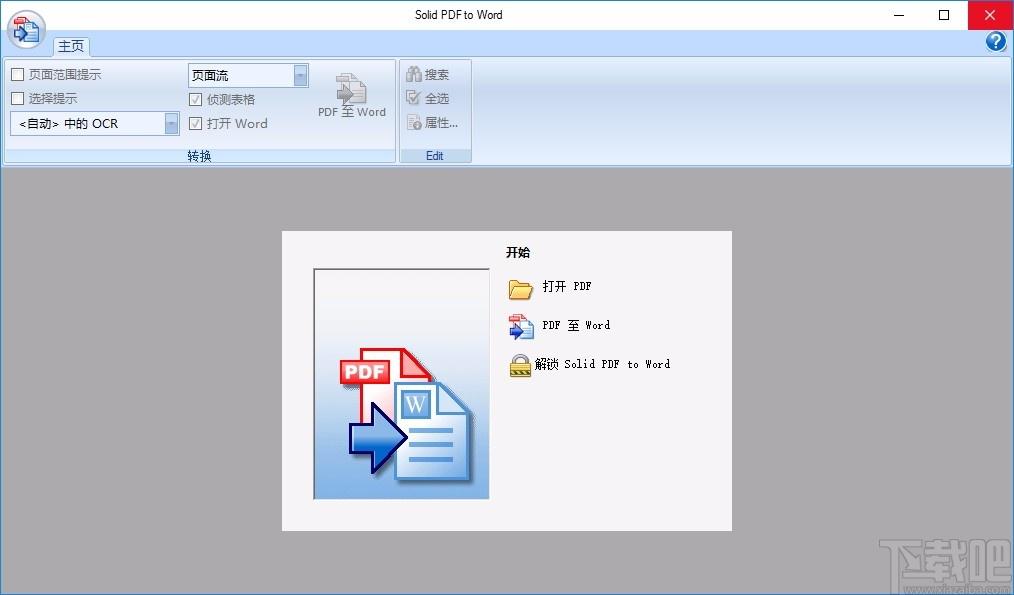Image resolution: width=1014 pixels, height=595 pixels.
Task: Click the Edit group label
Action: pyautogui.click(x=435, y=156)
